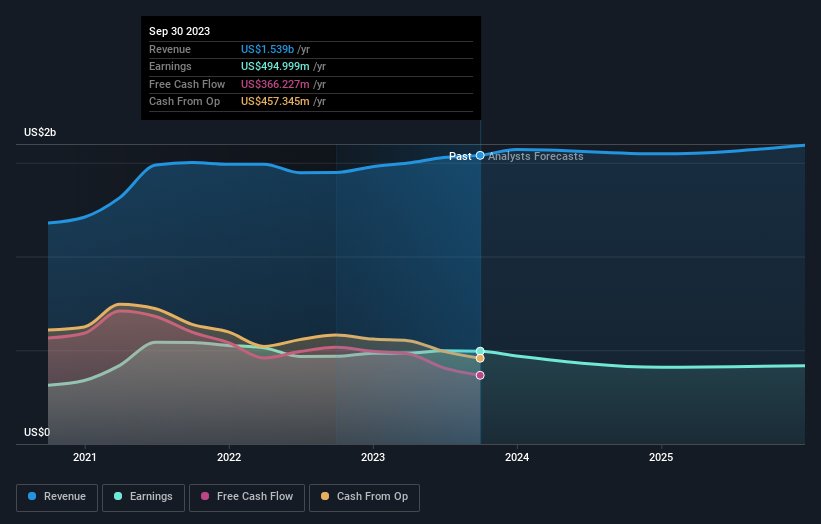Screen dimensions: 821x524
Task: Select the teal Earnings data point marker
Action: coord(480,351)
